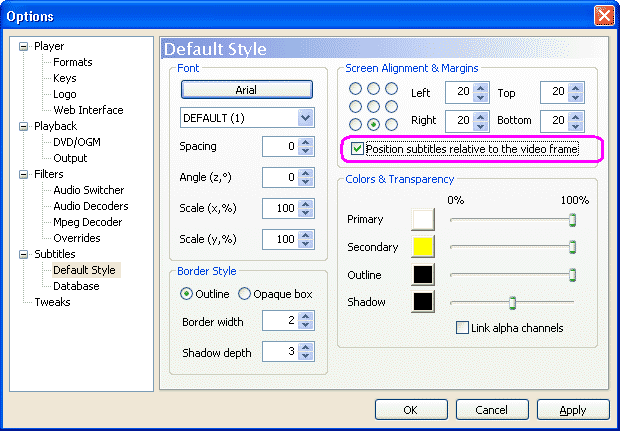Open the DEFAULT (1) charset dropdown

(x=306, y=117)
